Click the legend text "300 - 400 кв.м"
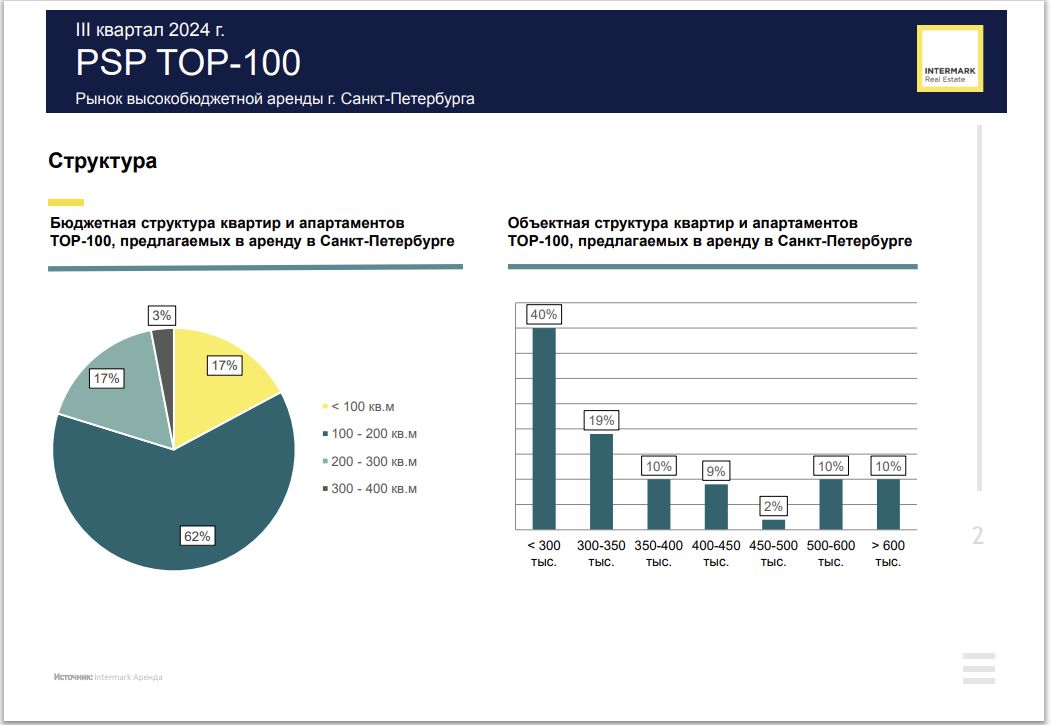The width and height of the screenshot is (1051, 725). 374,489
